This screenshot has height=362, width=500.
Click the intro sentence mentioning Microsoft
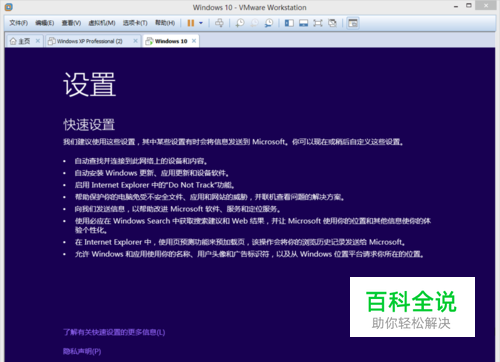pos(233,142)
